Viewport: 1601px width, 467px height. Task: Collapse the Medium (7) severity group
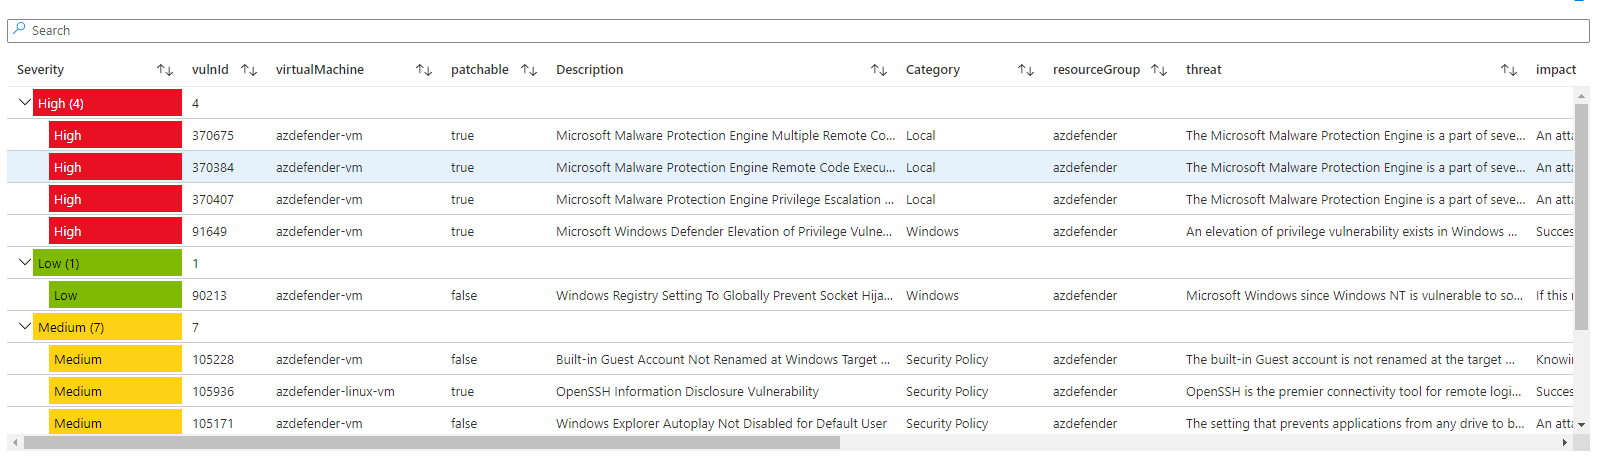tap(25, 327)
